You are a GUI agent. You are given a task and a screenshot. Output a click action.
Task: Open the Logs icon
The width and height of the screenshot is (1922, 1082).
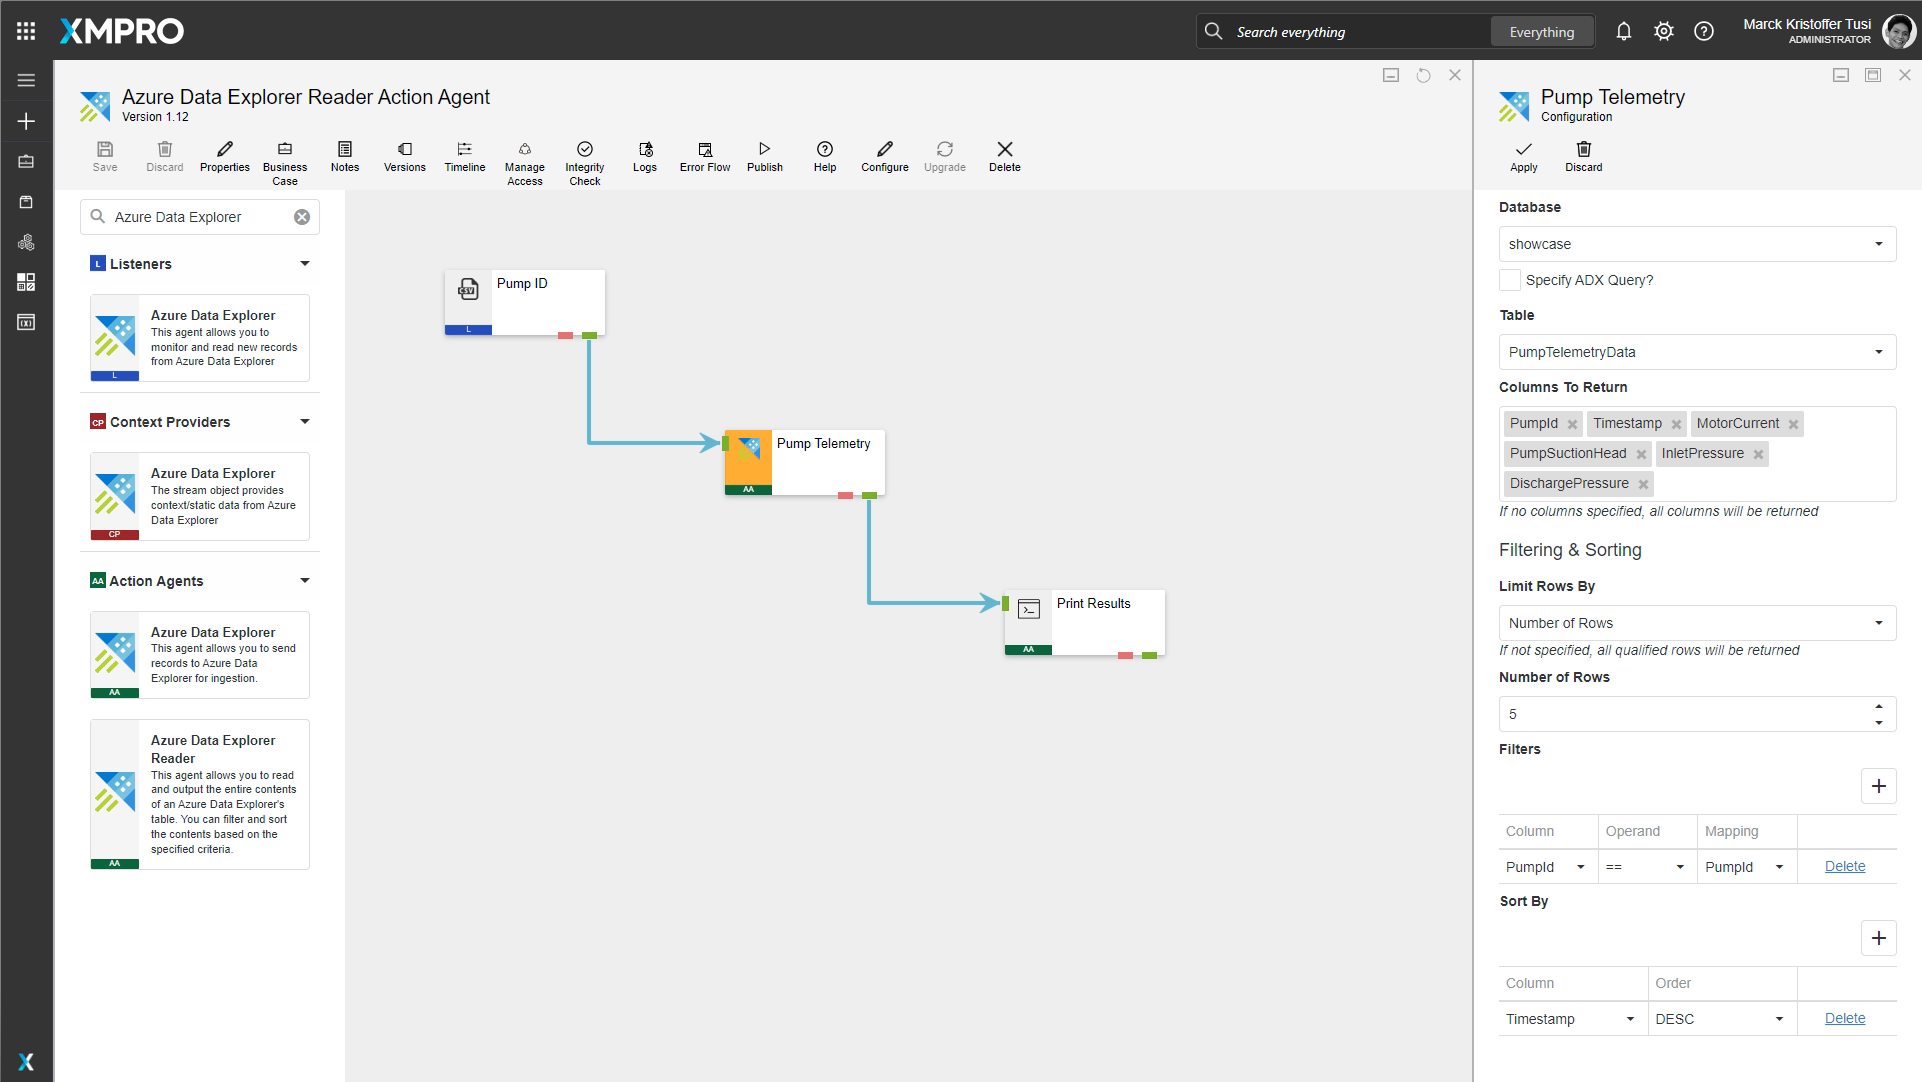pyautogui.click(x=645, y=150)
